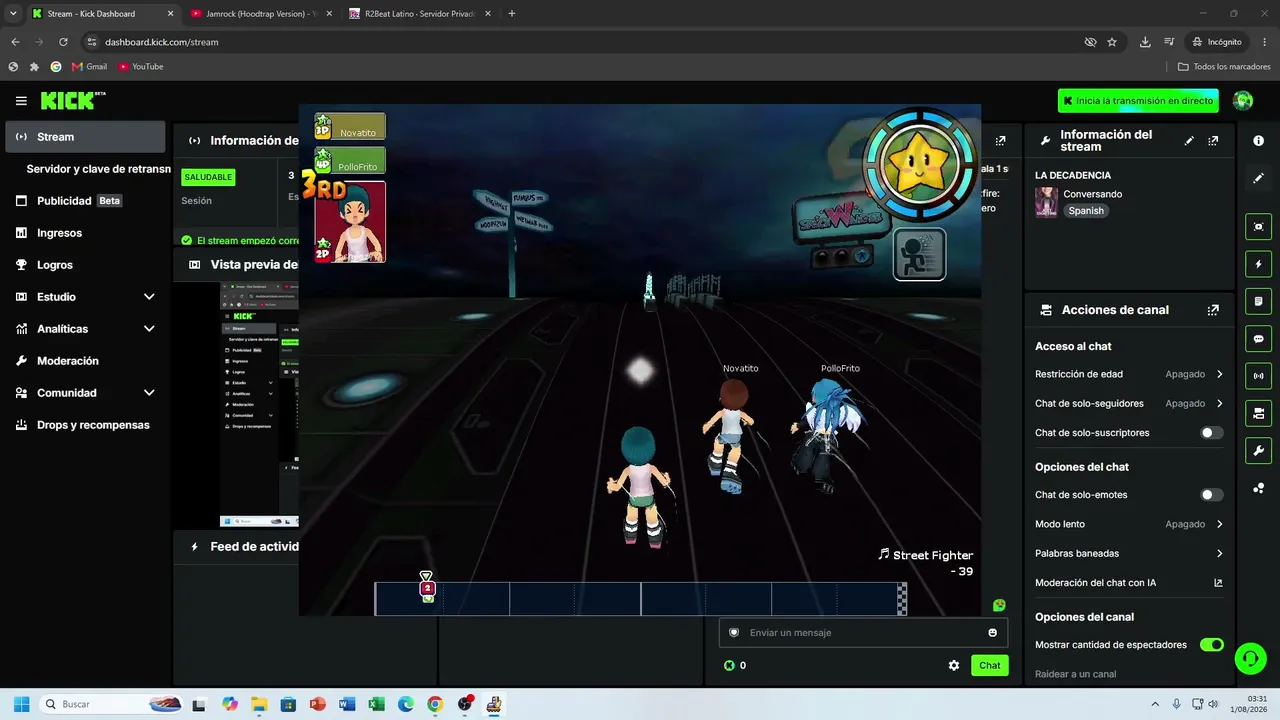Click the Spanish language tag

[1086, 211]
